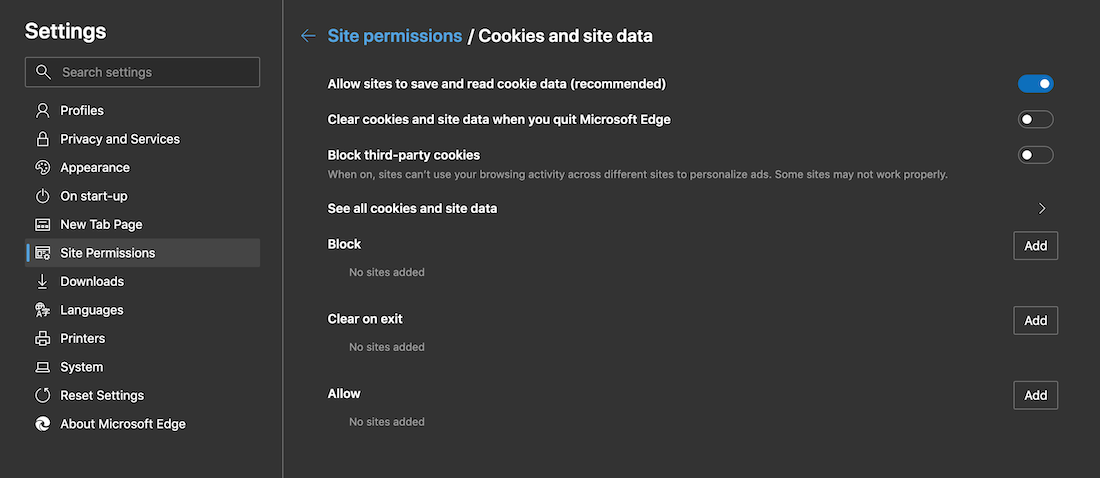Click the Printers icon in sidebar
Viewport: 1100px width, 478px height.
pyautogui.click(x=42, y=338)
